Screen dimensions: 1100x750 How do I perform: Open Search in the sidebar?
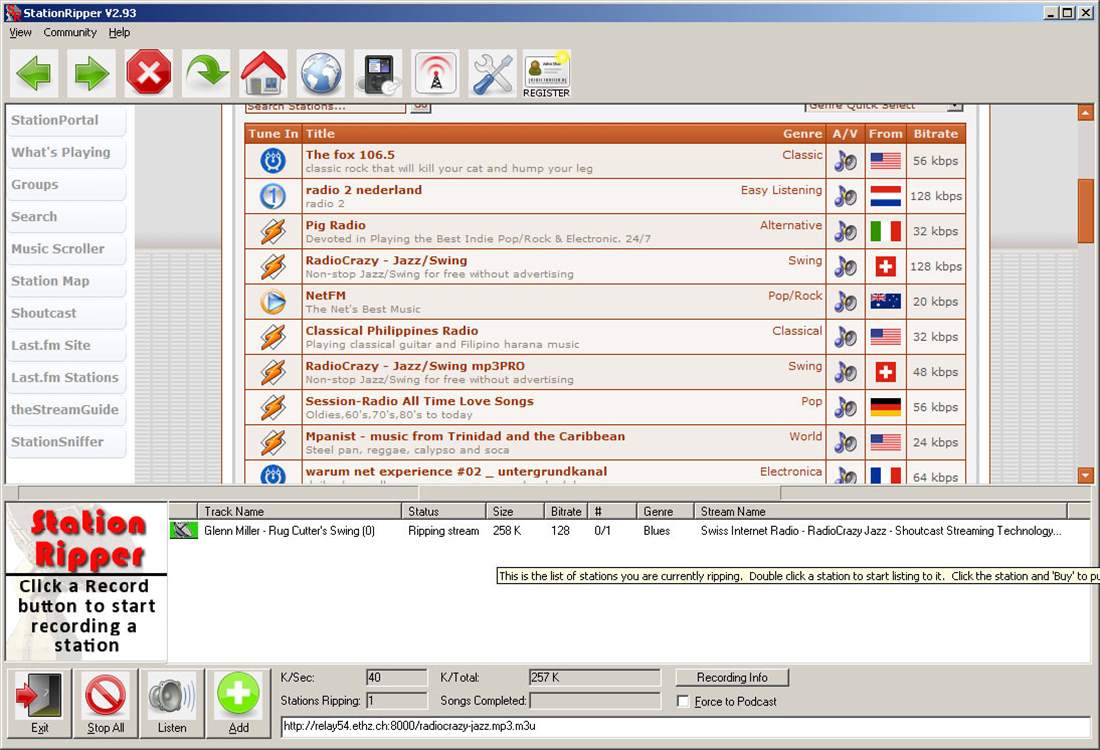65,217
